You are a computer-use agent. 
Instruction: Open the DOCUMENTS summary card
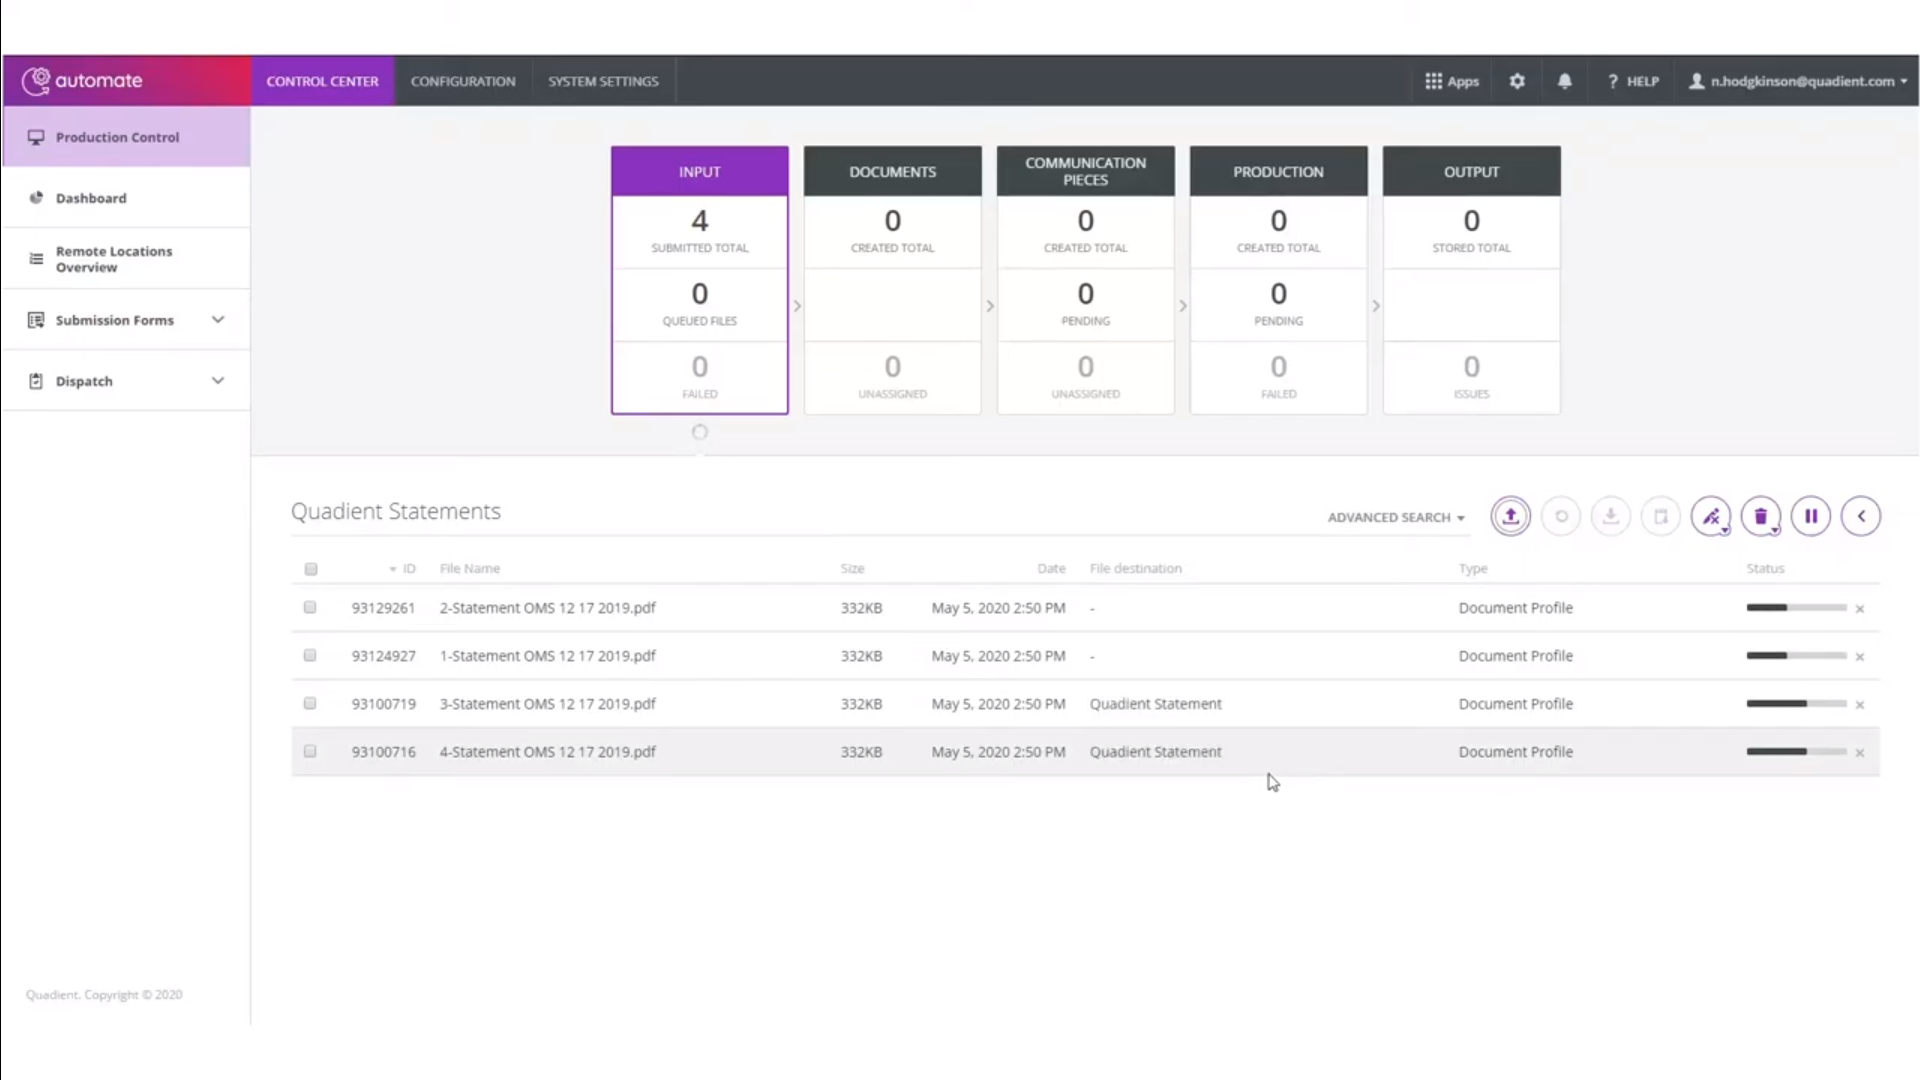(x=892, y=171)
